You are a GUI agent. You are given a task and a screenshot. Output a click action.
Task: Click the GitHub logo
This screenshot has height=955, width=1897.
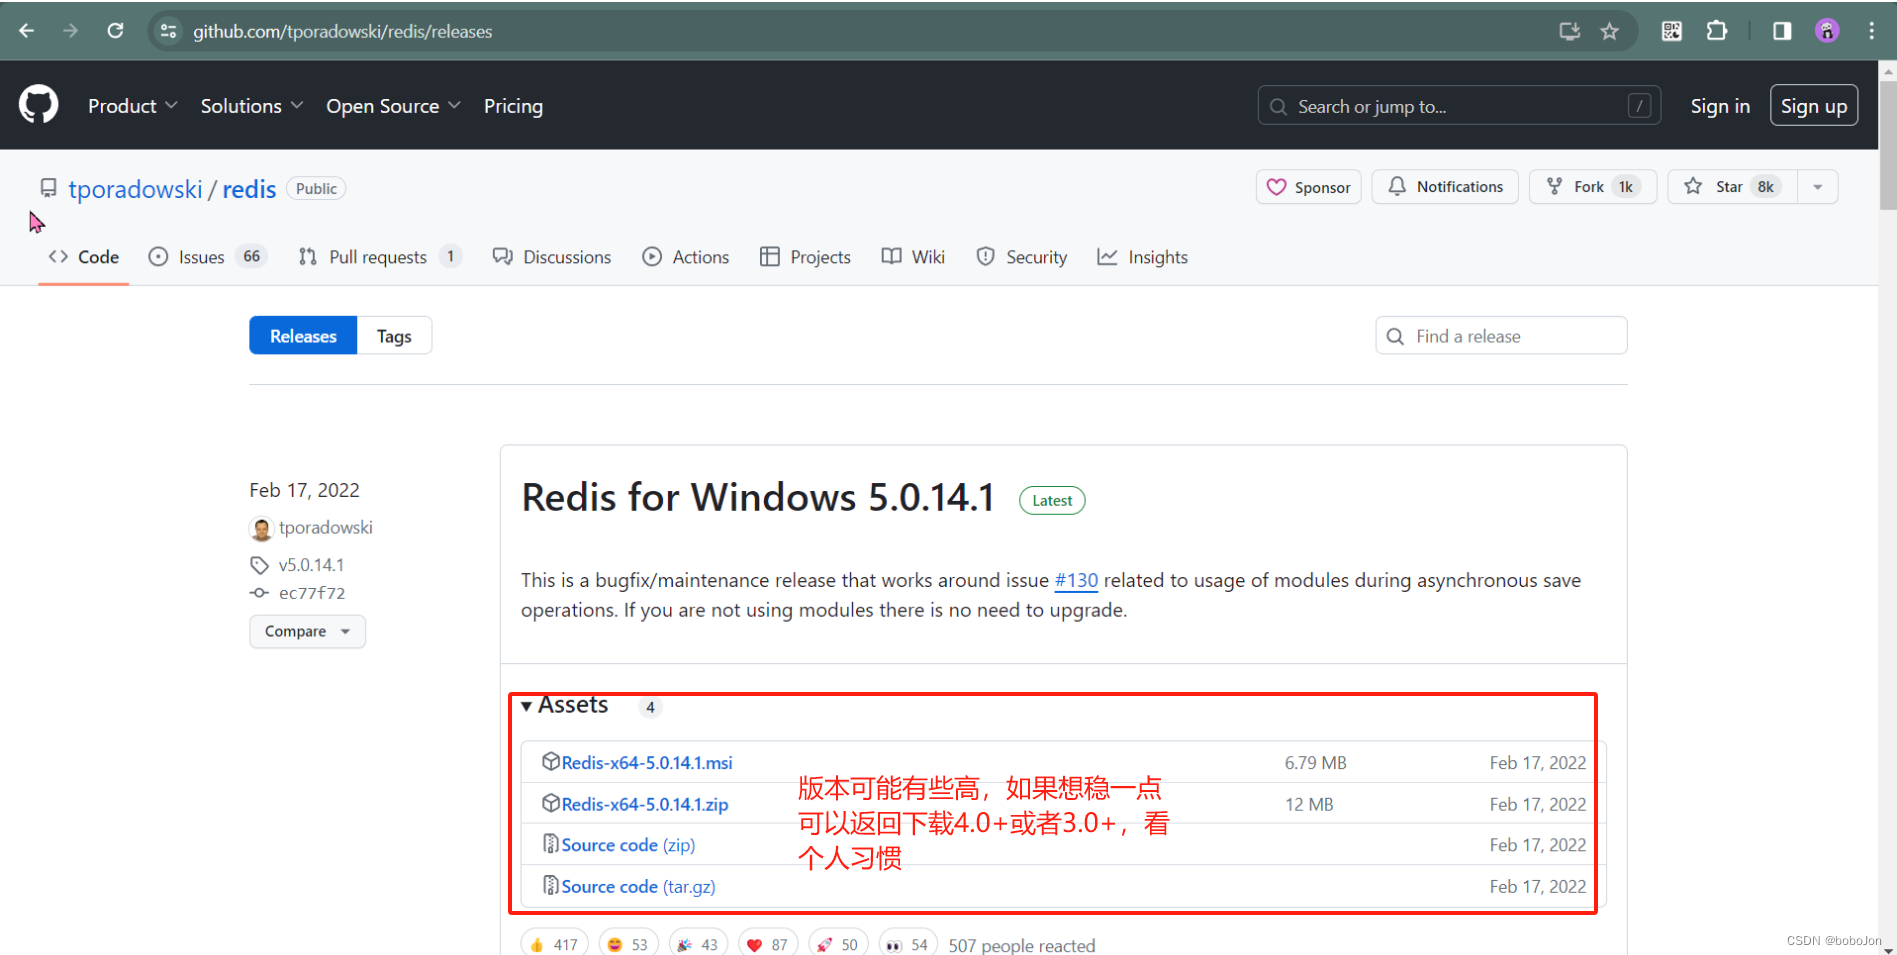point(39,105)
